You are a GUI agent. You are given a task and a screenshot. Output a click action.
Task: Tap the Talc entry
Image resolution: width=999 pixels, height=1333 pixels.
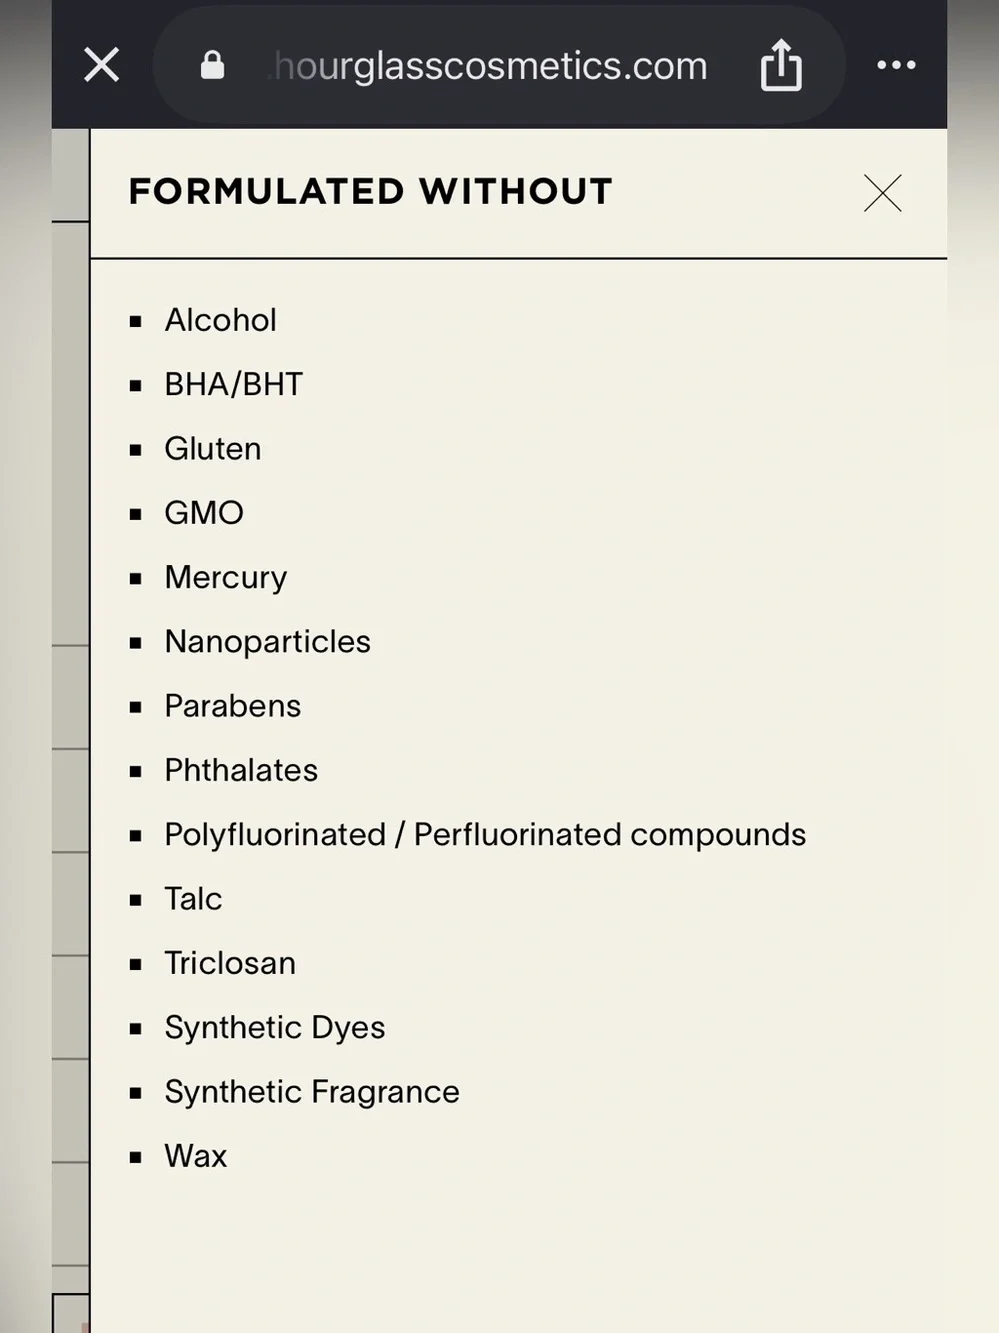pos(193,899)
